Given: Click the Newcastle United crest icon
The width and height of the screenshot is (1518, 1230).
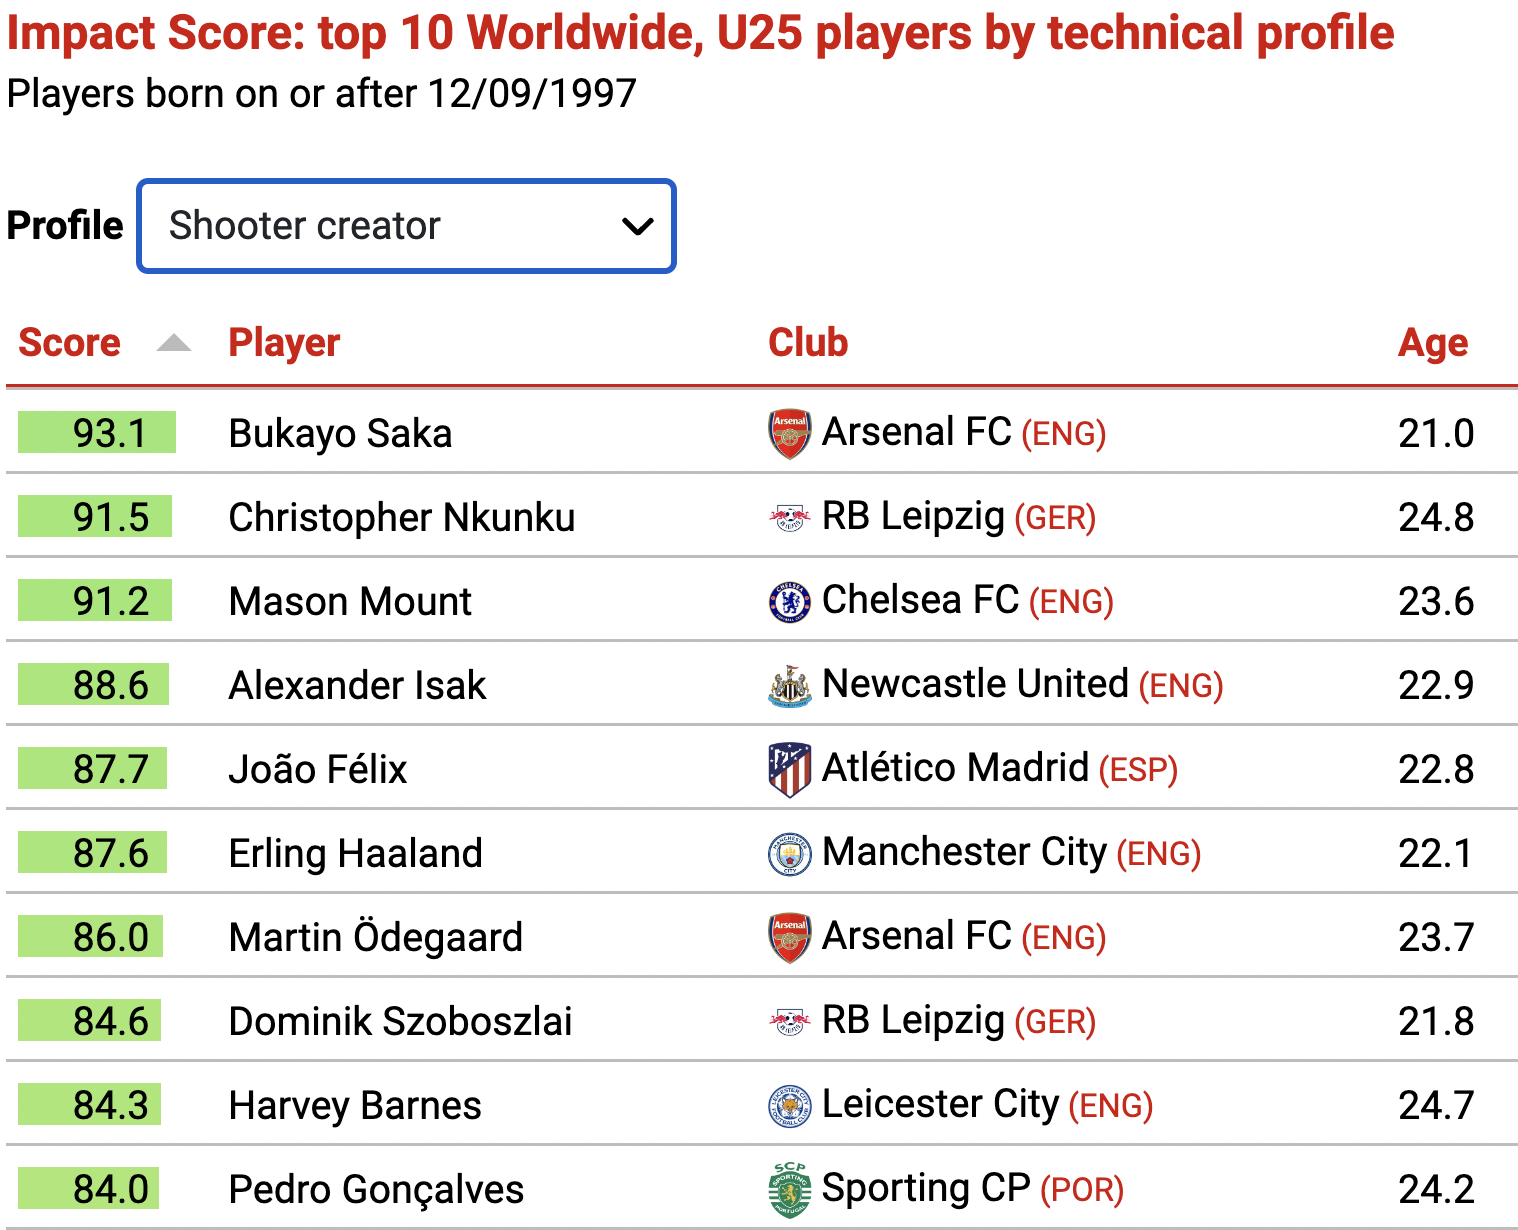Looking at the screenshot, I should coord(790,686).
